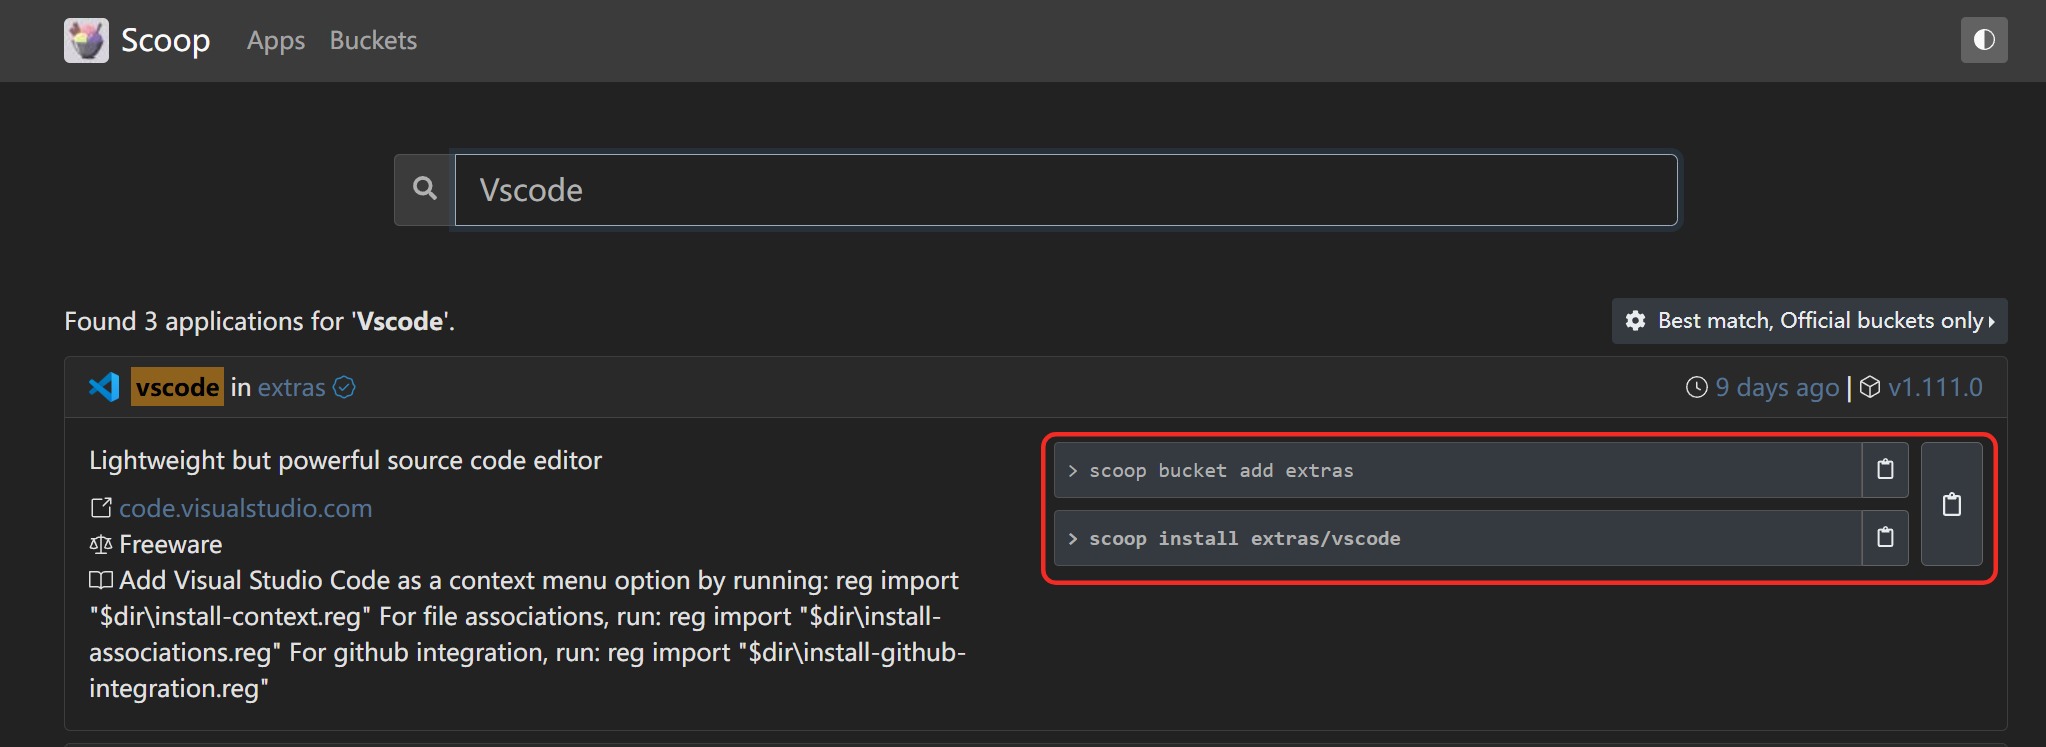2046x747 pixels.
Task: Open 'Best match, Official buckets only' options dropdown
Action: (x=1810, y=321)
